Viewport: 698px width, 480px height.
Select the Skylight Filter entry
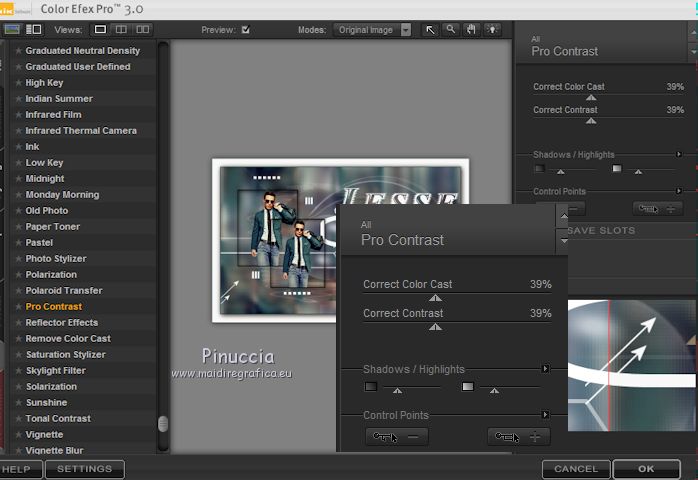[x=83, y=370]
